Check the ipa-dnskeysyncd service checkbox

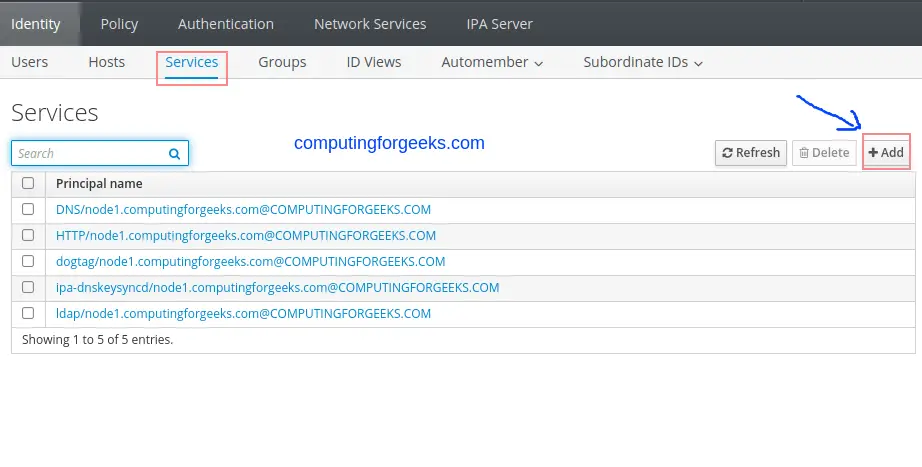[x=28, y=286]
